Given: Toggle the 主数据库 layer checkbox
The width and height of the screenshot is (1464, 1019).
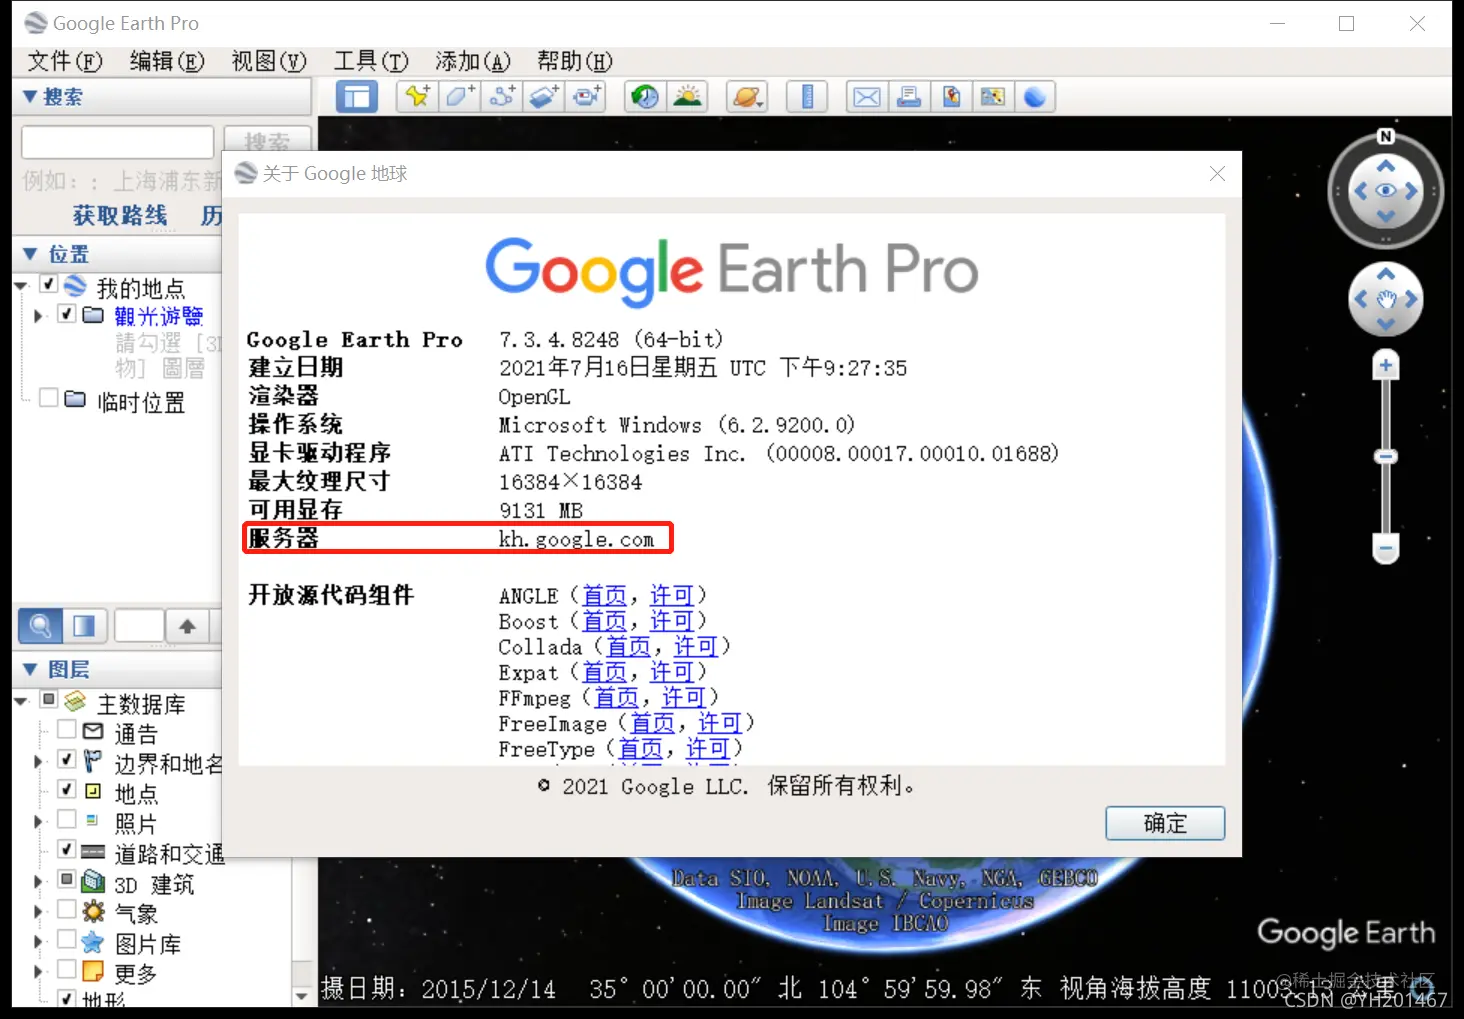Looking at the screenshot, I should point(48,699).
